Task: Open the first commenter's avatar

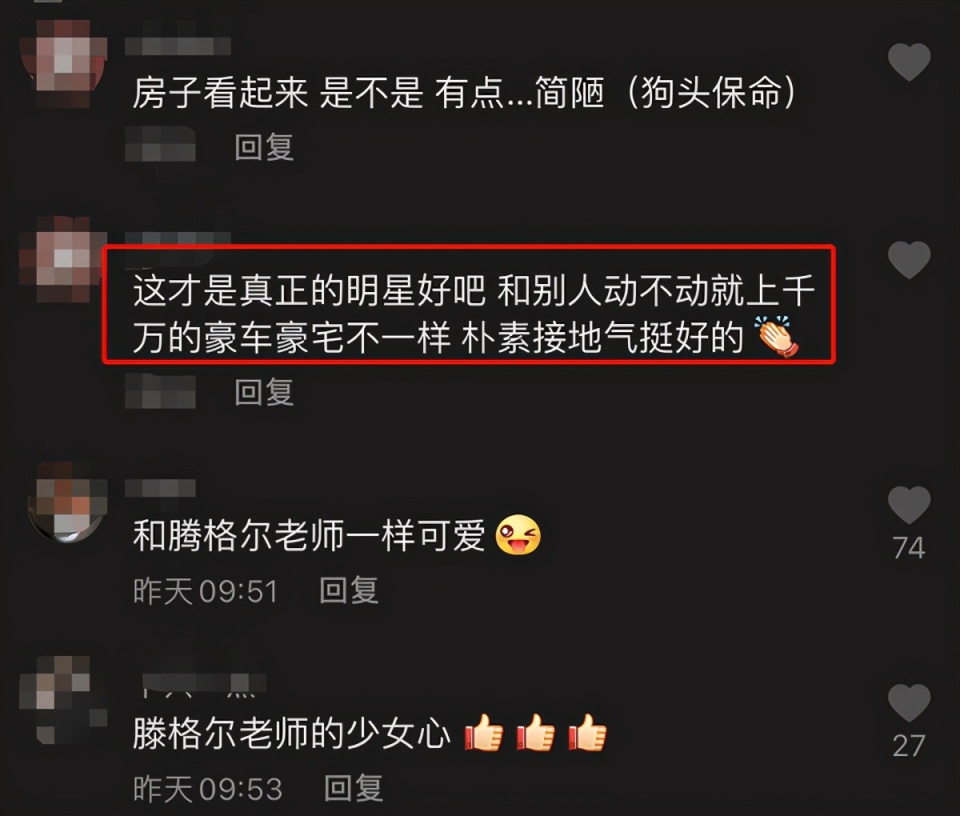Action: [x=64, y=64]
